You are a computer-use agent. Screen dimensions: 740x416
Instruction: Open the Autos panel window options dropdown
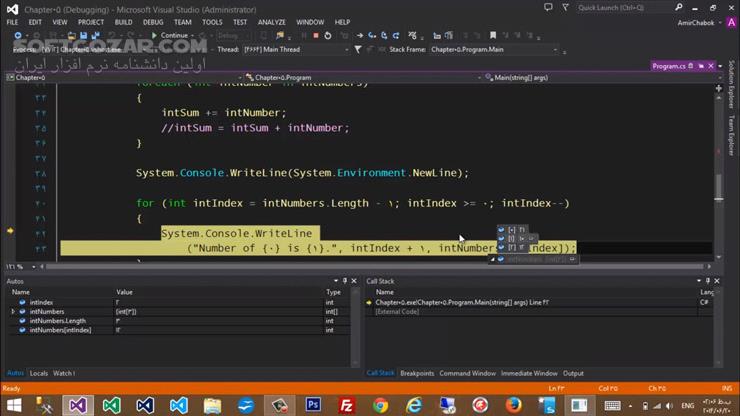(x=336, y=281)
